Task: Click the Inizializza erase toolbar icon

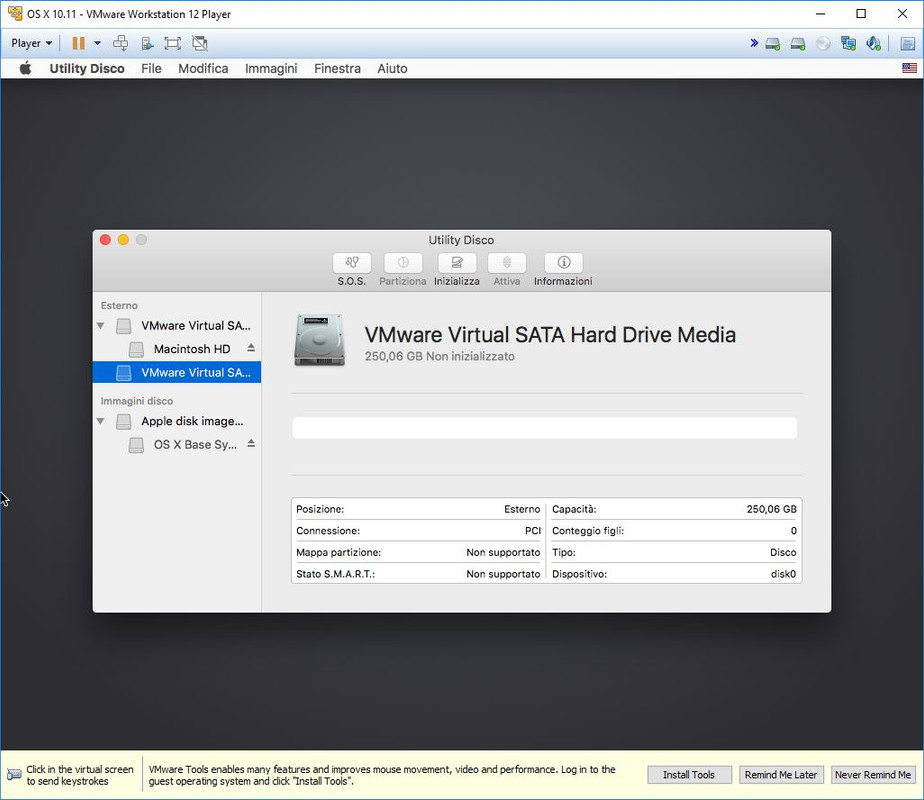Action: (457, 263)
